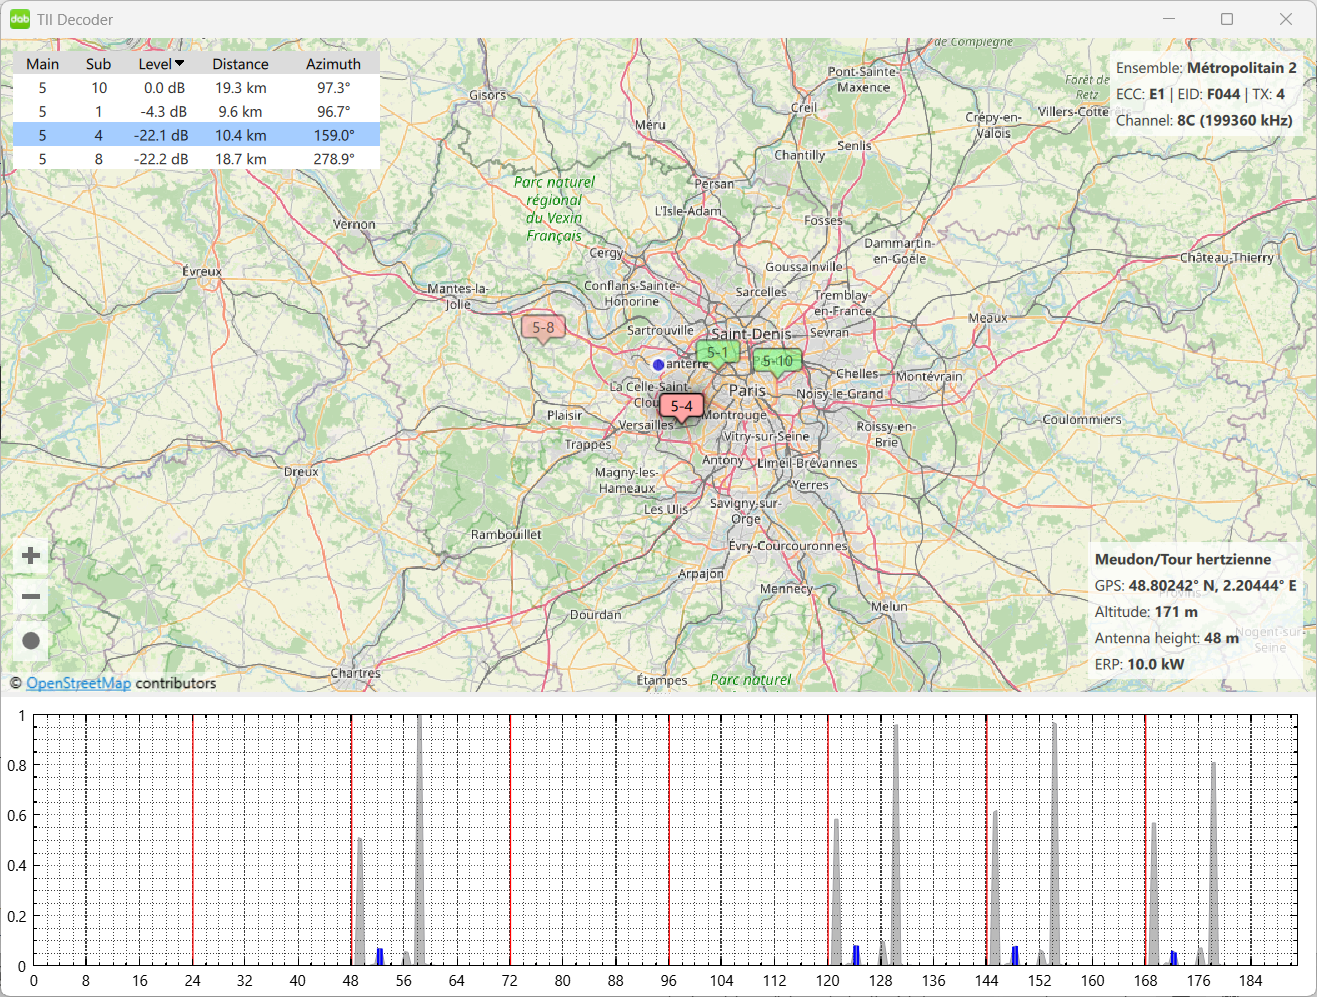Click the blue receiver position dot
Image resolution: width=1317 pixels, height=997 pixels.
[x=658, y=365]
